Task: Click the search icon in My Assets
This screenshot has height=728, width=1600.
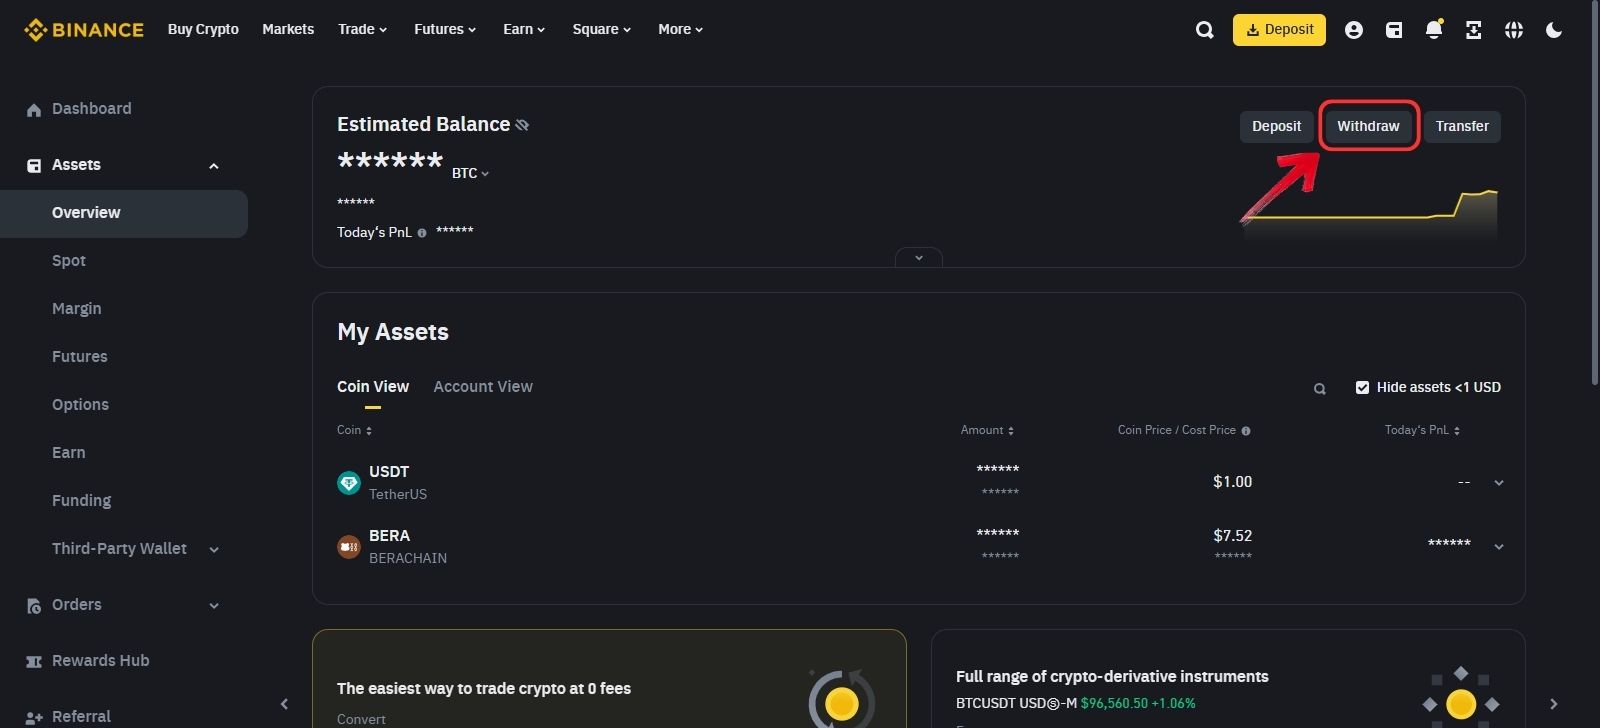Action: point(1320,388)
